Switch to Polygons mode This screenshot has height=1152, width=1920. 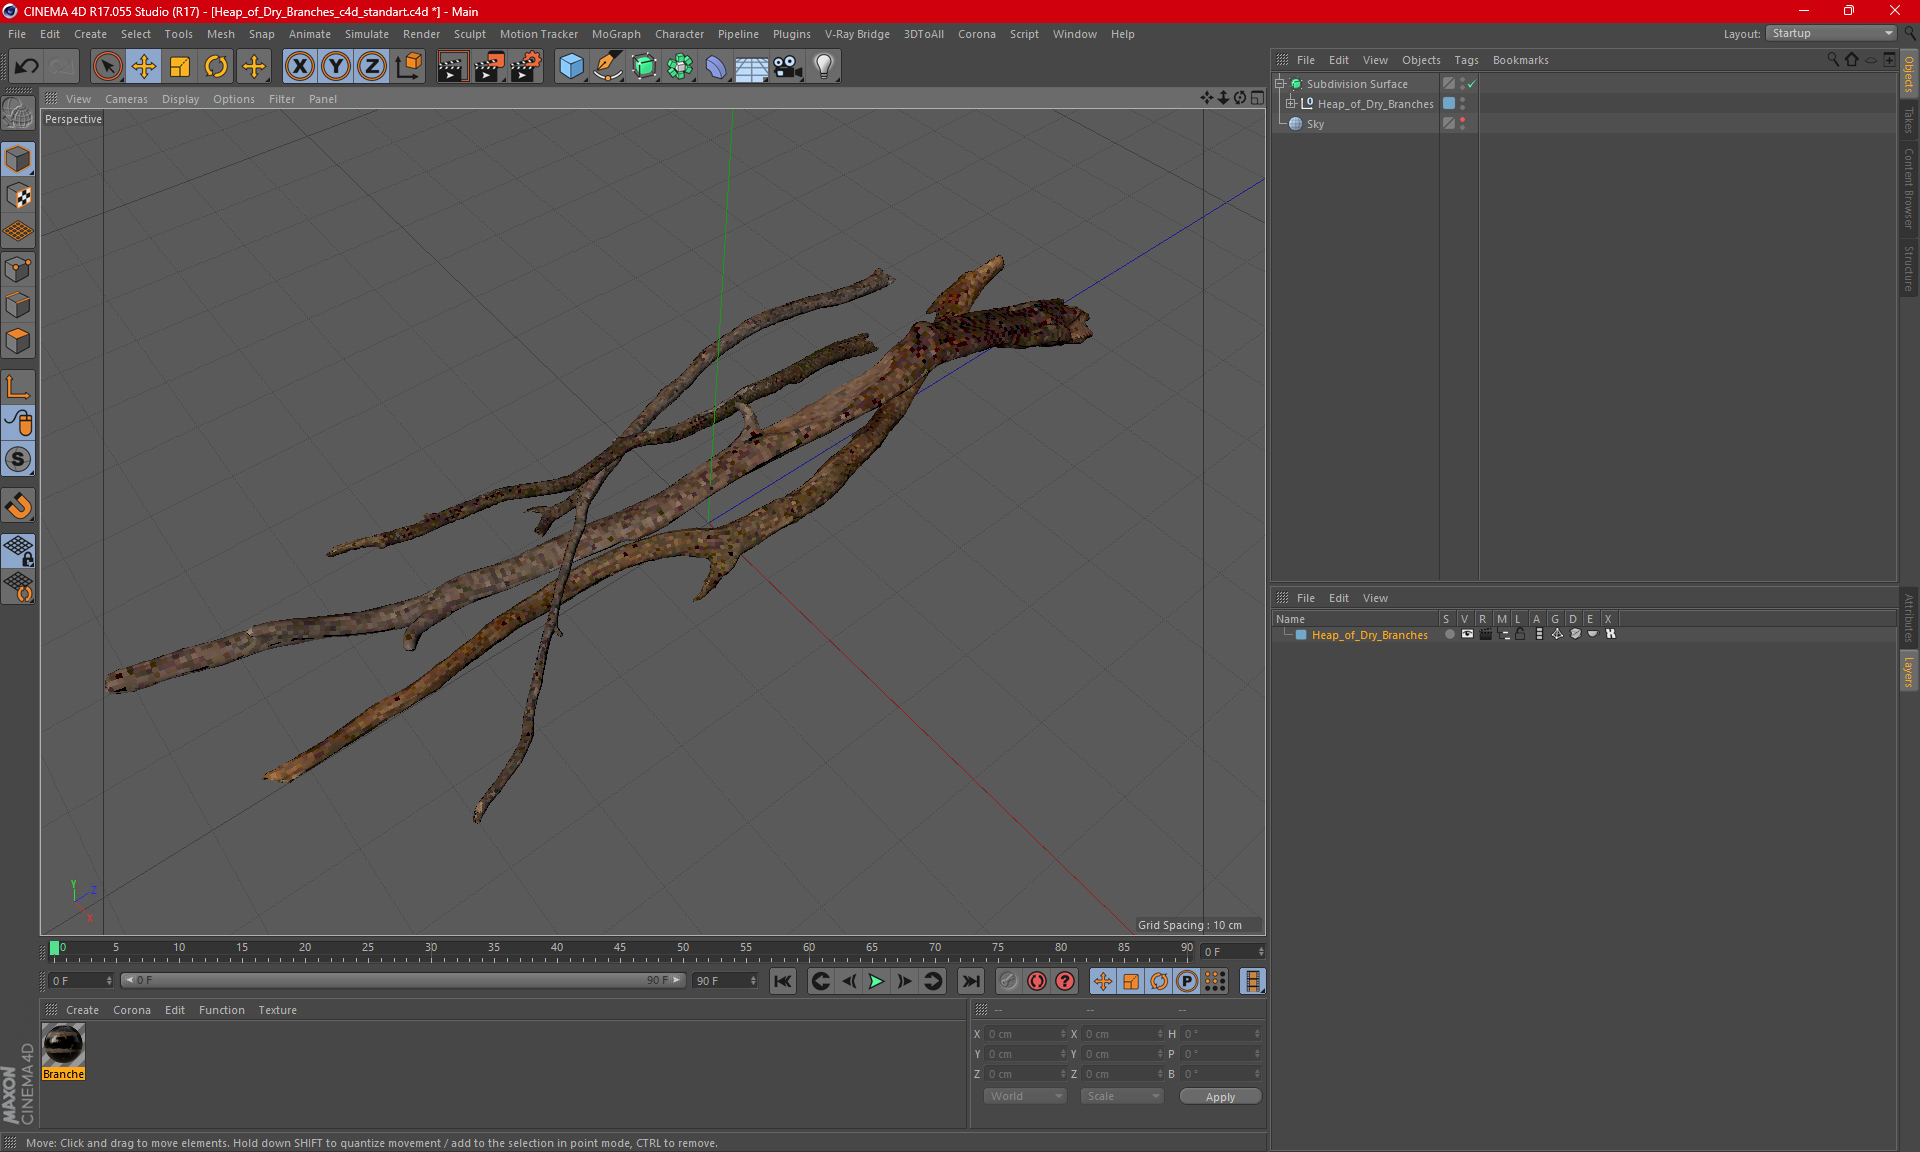[18, 341]
